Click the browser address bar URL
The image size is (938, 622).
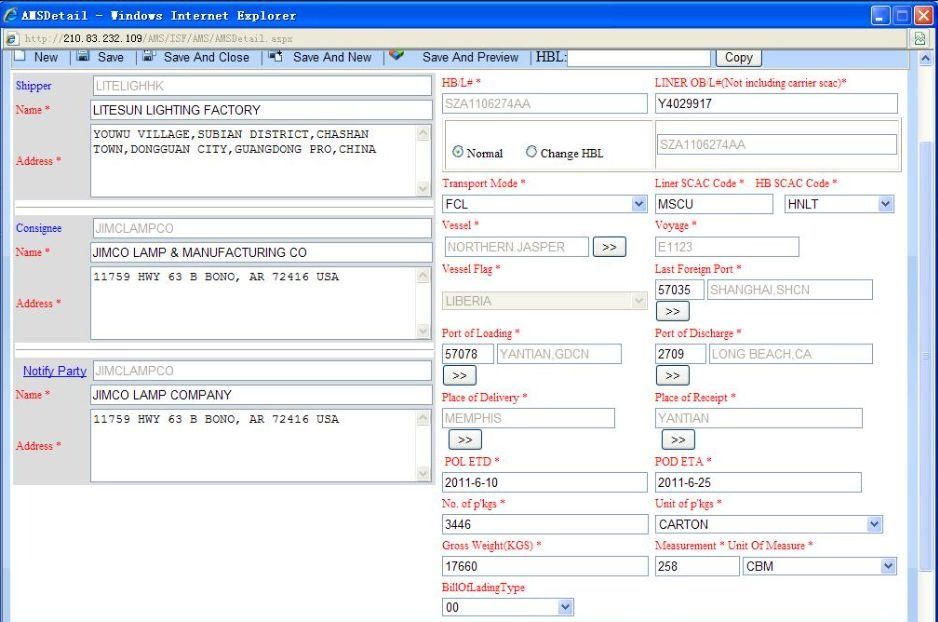tap(158, 39)
